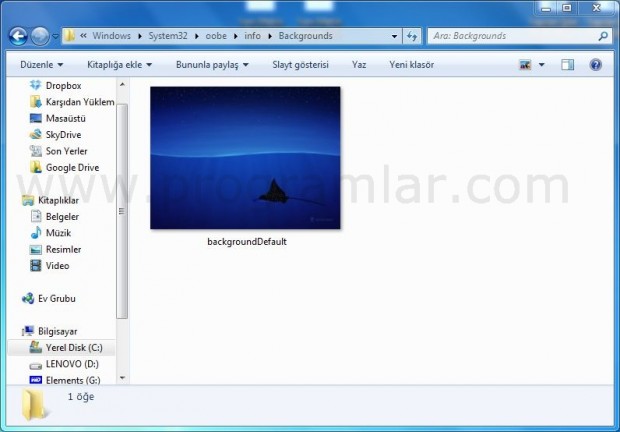
Task: Open Elements (G:) drive
Action: [65, 380]
